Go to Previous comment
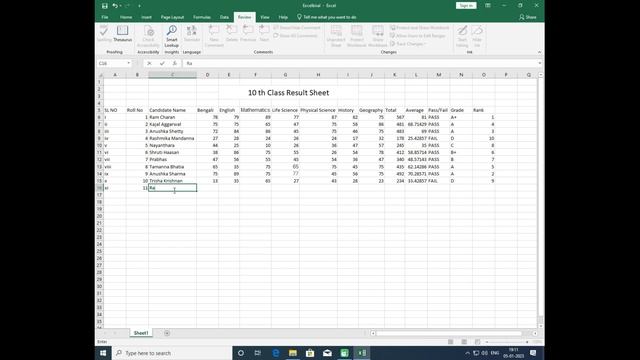 pyautogui.click(x=248, y=34)
